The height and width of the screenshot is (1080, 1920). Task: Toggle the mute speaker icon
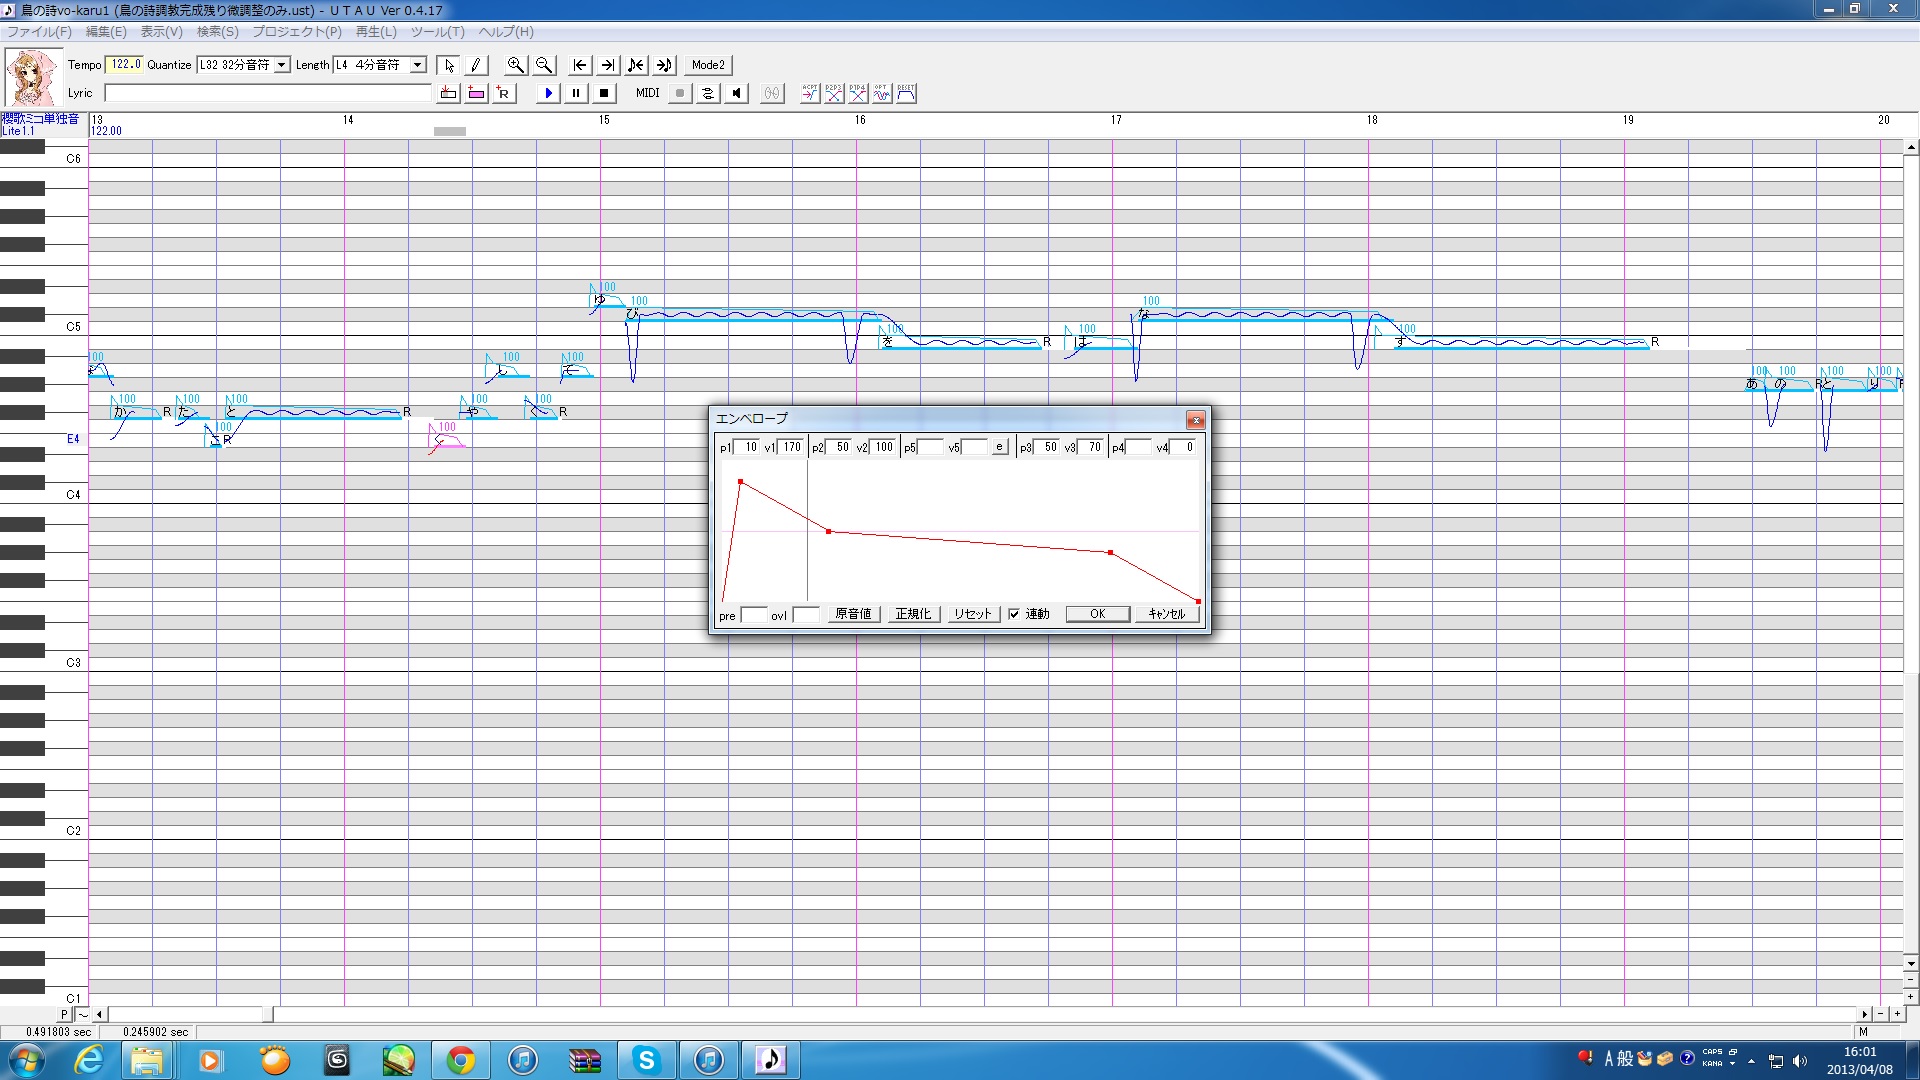point(737,93)
